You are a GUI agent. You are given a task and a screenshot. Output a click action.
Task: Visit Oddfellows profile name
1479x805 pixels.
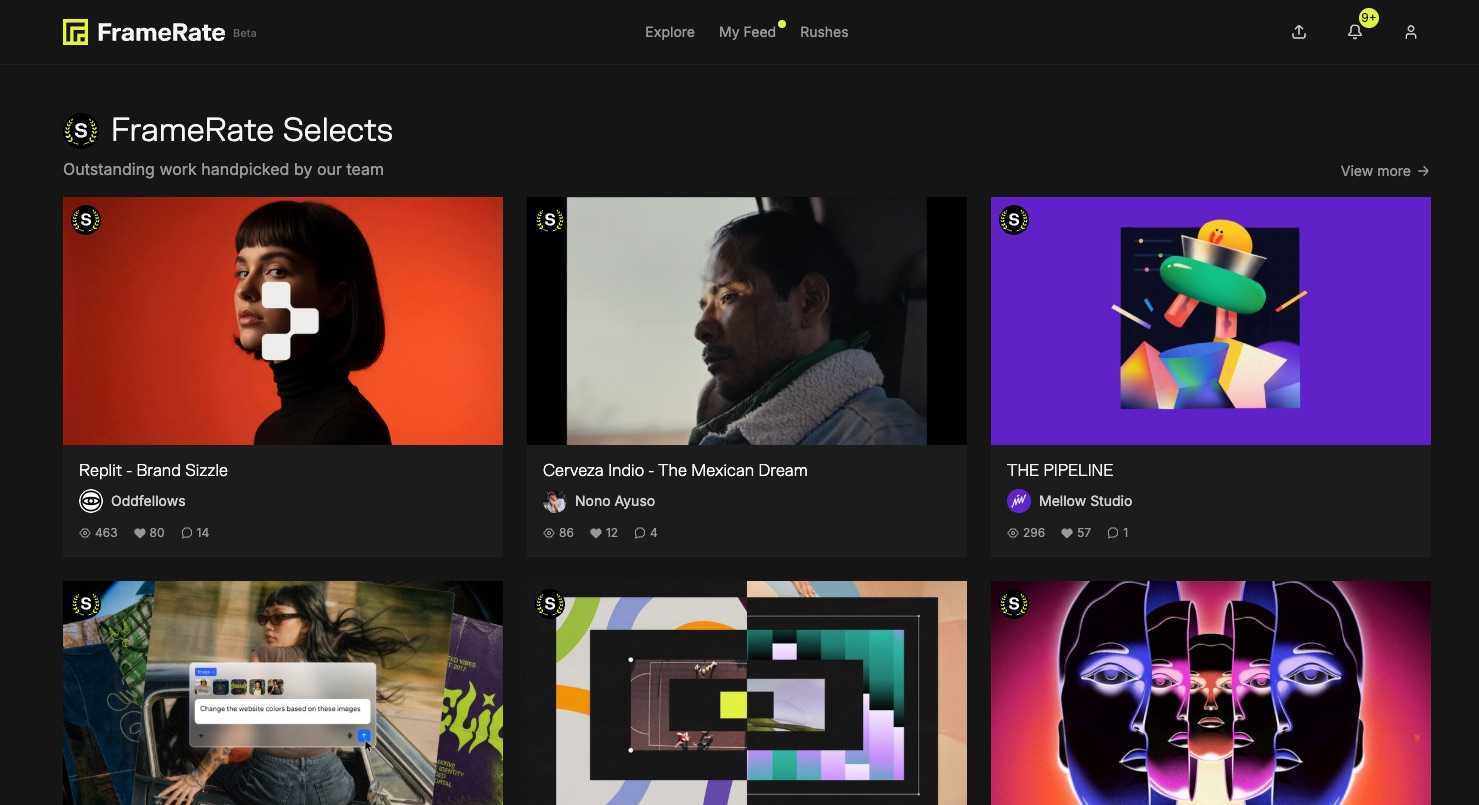click(x=148, y=501)
